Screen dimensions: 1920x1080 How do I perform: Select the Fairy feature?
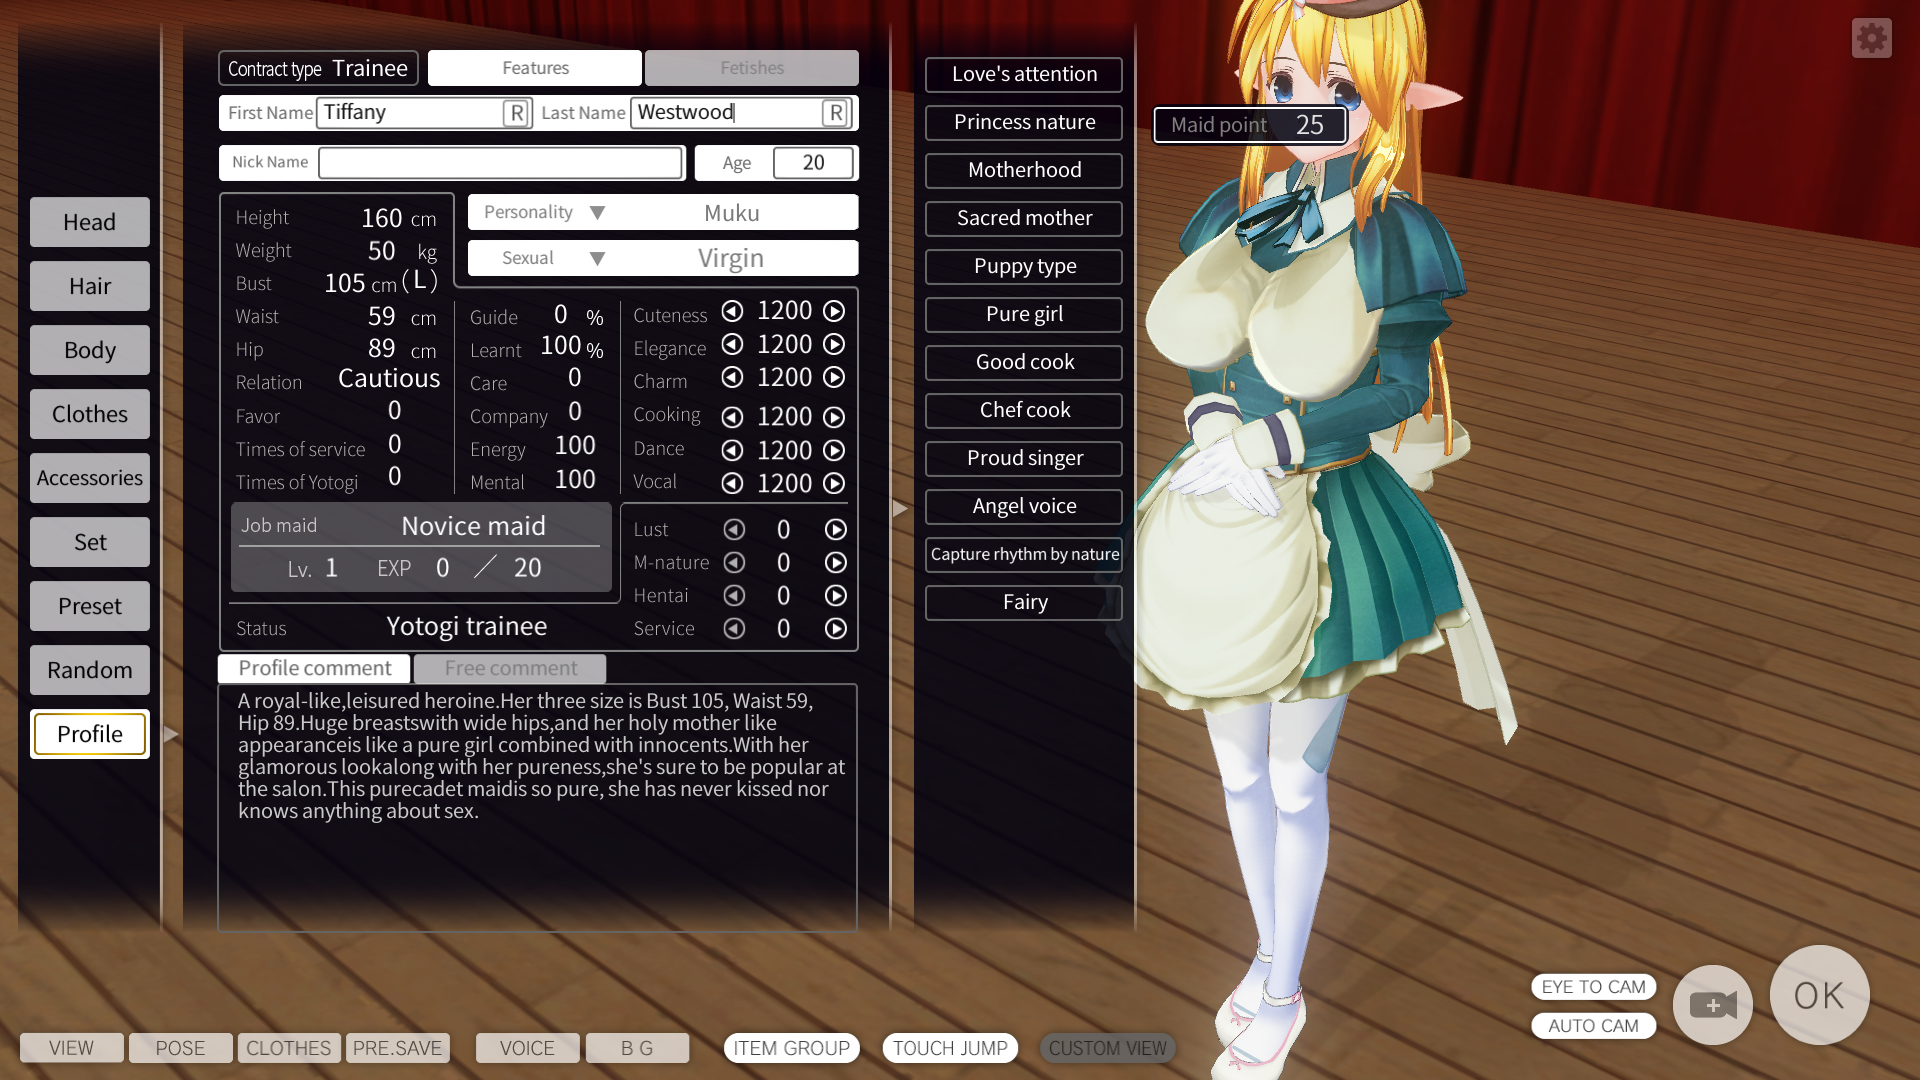pos(1024,602)
